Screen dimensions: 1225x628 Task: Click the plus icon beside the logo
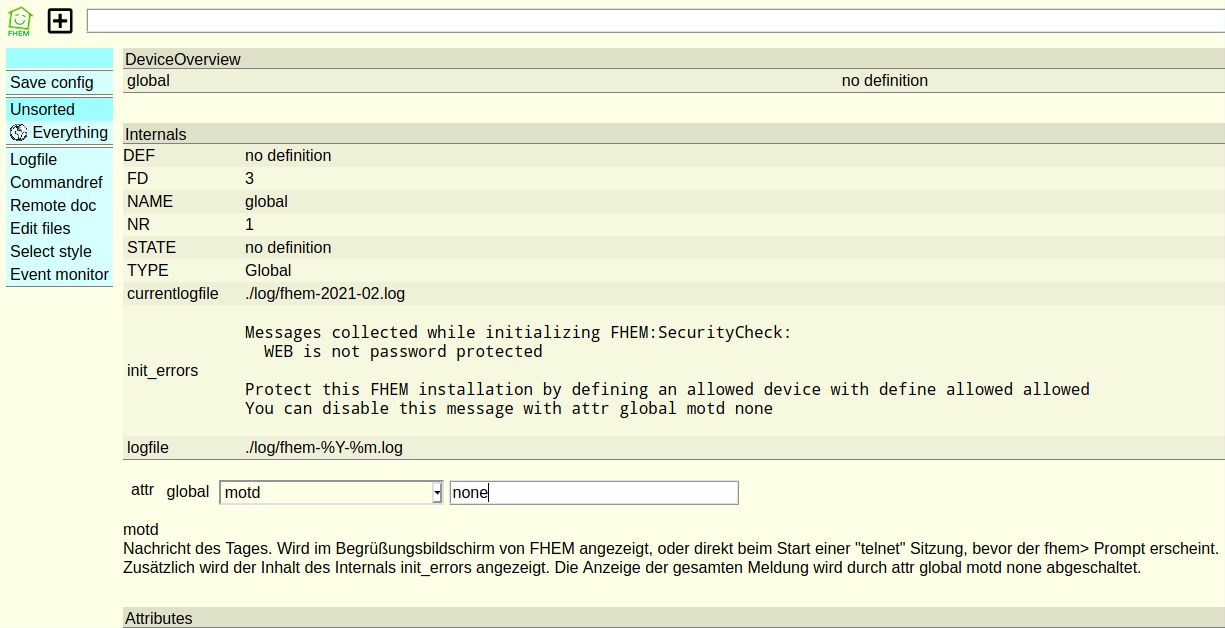coord(61,21)
